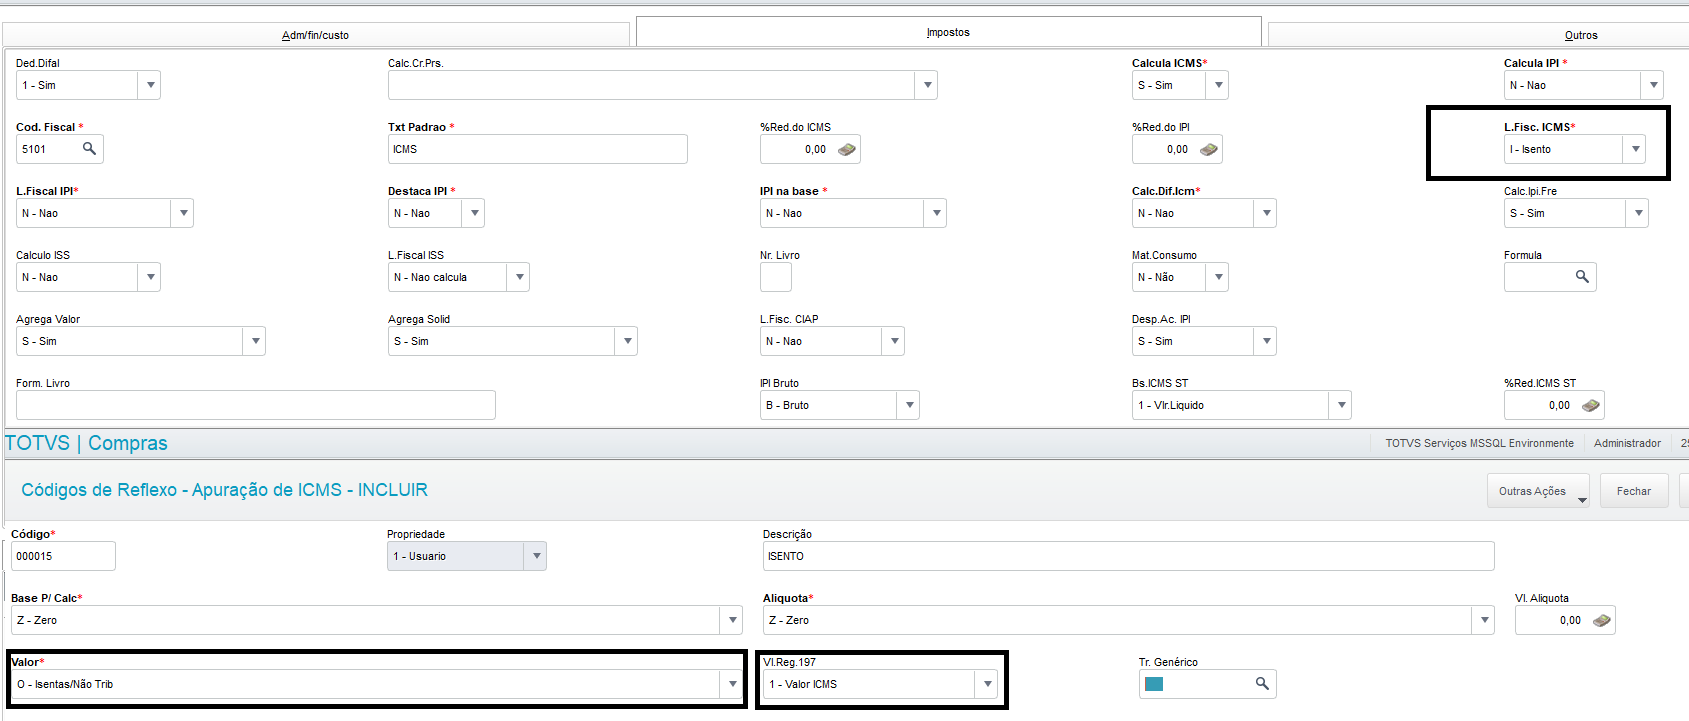This screenshot has height=721, width=1689.
Task: Expand the L.Fisc. ICMS Isento dropdown
Action: pos(1635,149)
